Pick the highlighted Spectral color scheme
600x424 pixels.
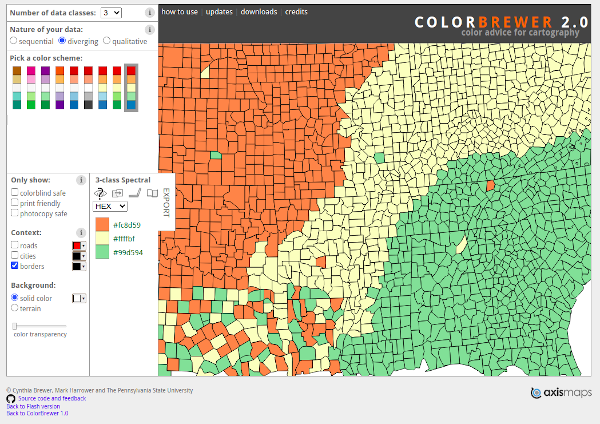tap(131, 88)
